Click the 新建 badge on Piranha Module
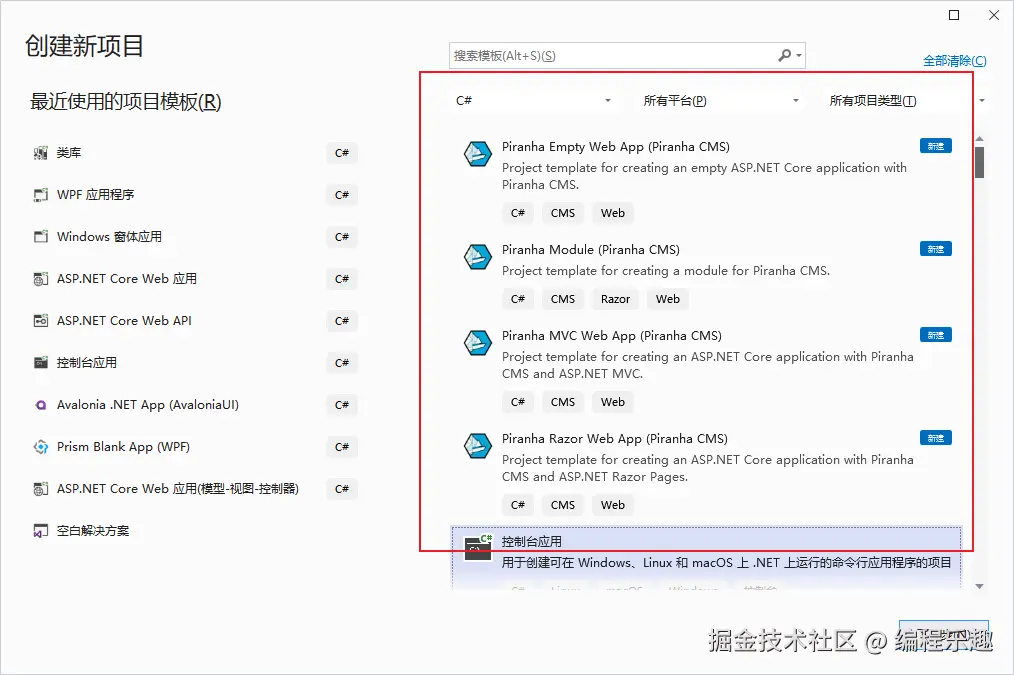1014x675 pixels. point(936,249)
